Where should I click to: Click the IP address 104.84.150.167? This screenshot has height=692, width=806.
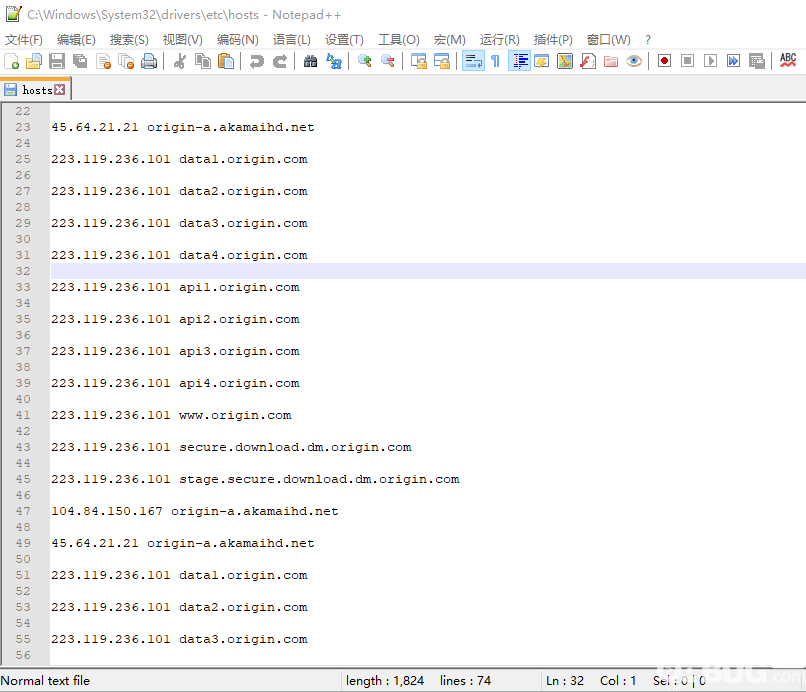pos(107,511)
